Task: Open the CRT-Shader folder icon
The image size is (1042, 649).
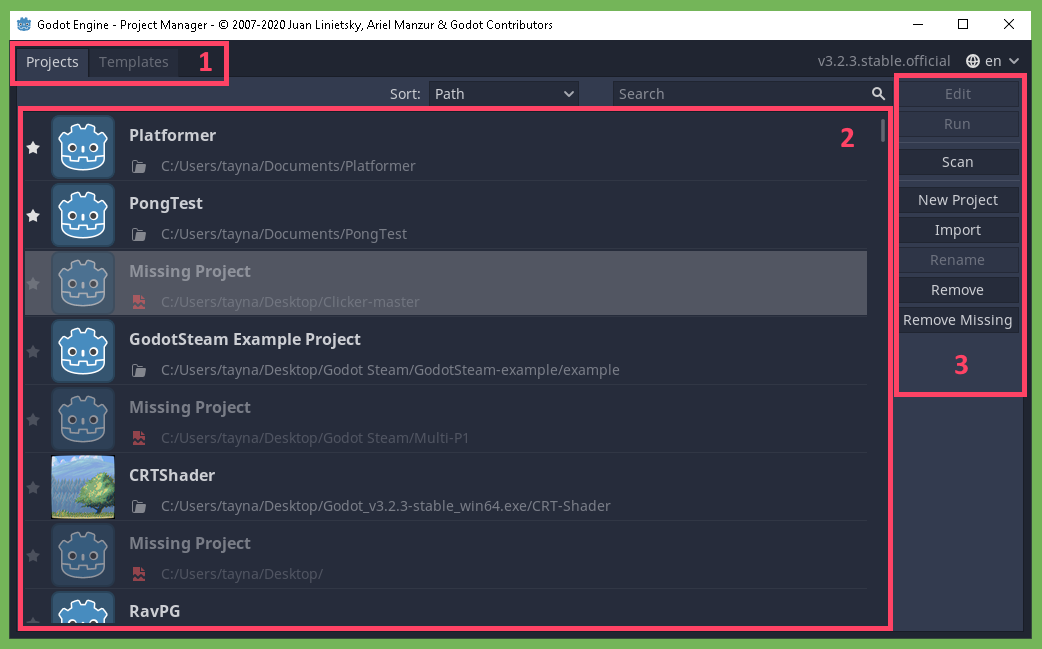Action: point(139,506)
